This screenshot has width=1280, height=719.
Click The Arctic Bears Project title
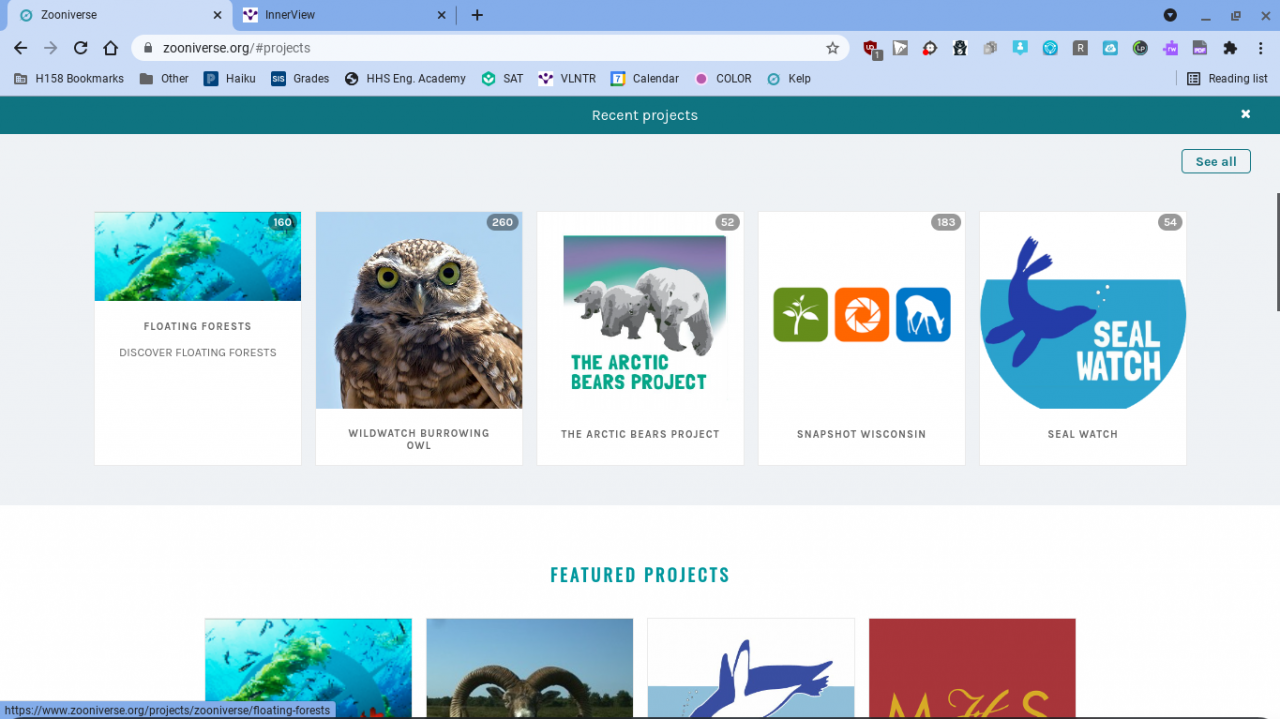(x=640, y=434)
